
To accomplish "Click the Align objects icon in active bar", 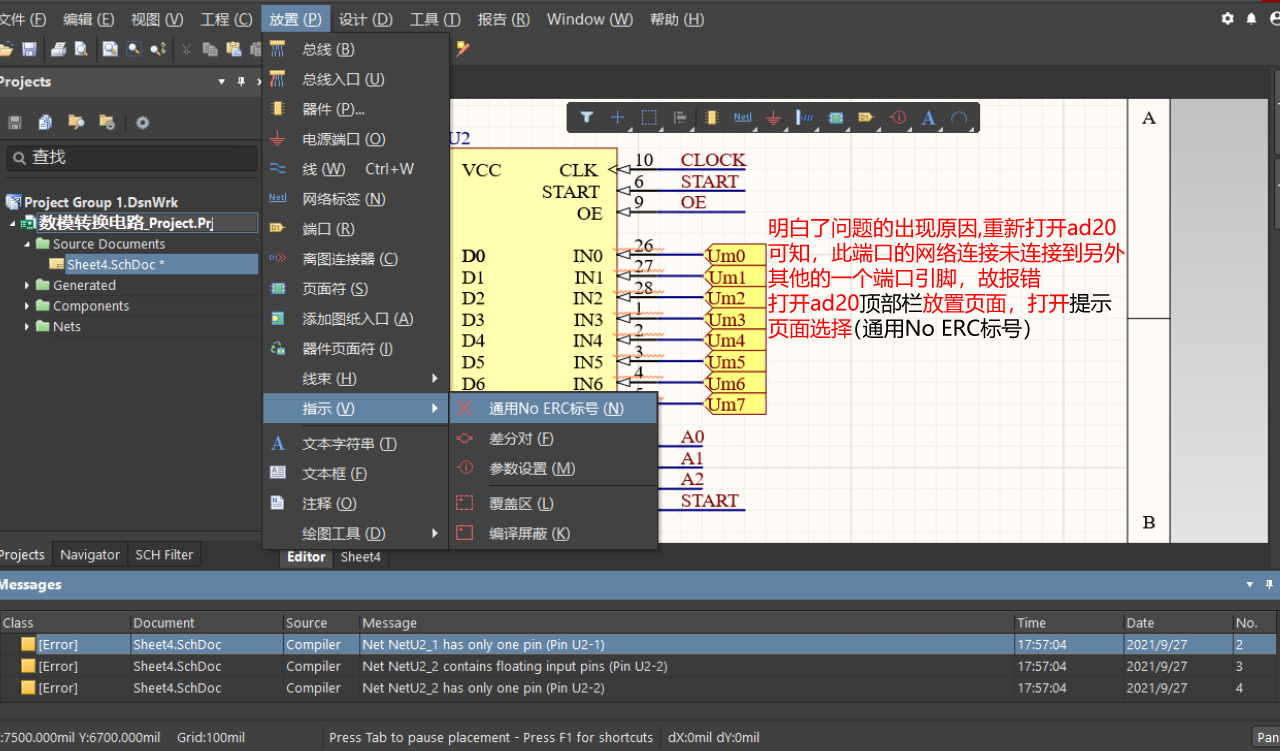I will (x=680, y=118).
